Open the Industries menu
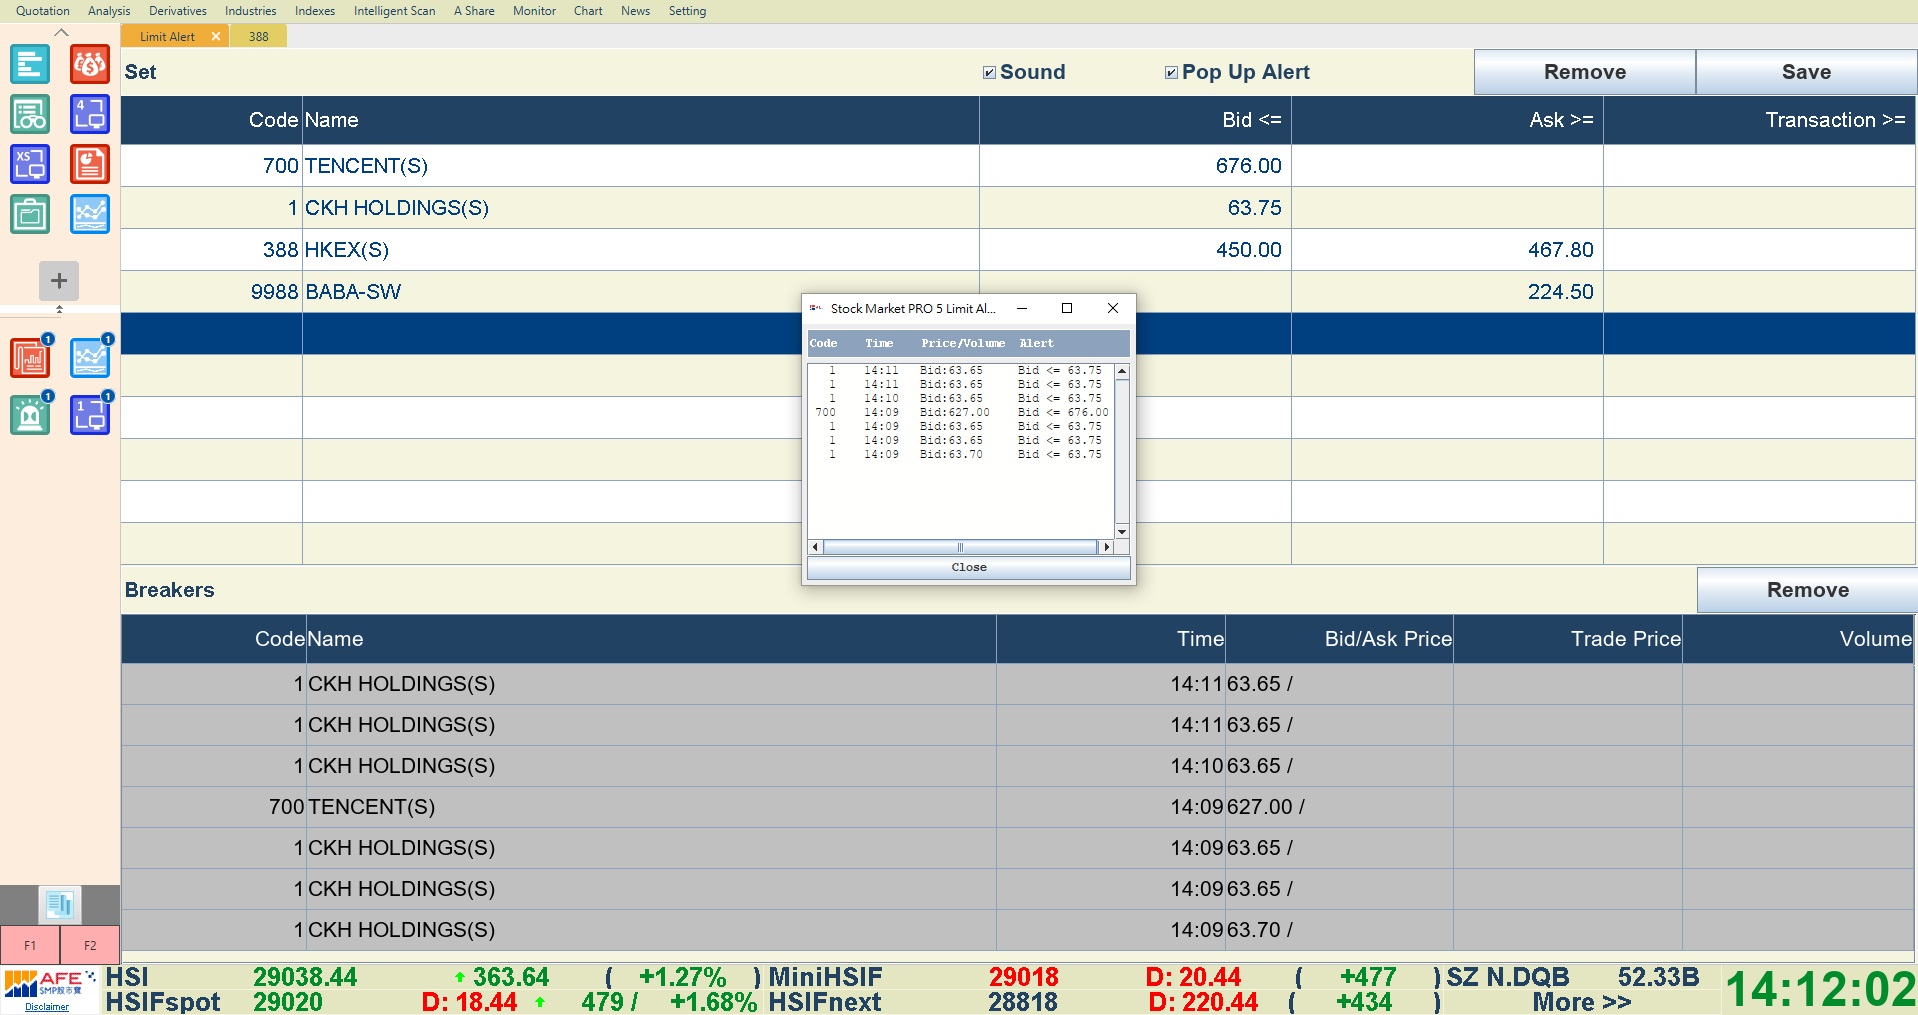The width and height of the screenshot is (1918, 1015). pos(250,11)
